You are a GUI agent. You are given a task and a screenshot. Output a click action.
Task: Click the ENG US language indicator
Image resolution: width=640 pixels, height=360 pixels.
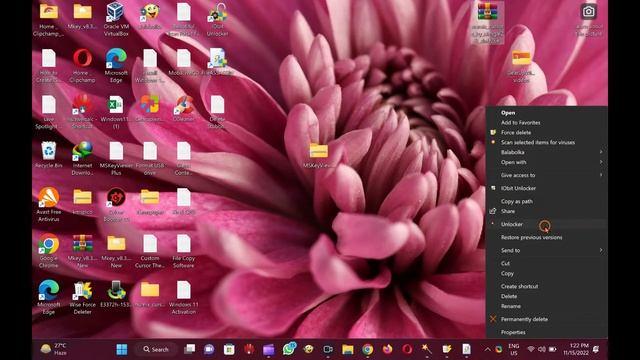(514, 349)
